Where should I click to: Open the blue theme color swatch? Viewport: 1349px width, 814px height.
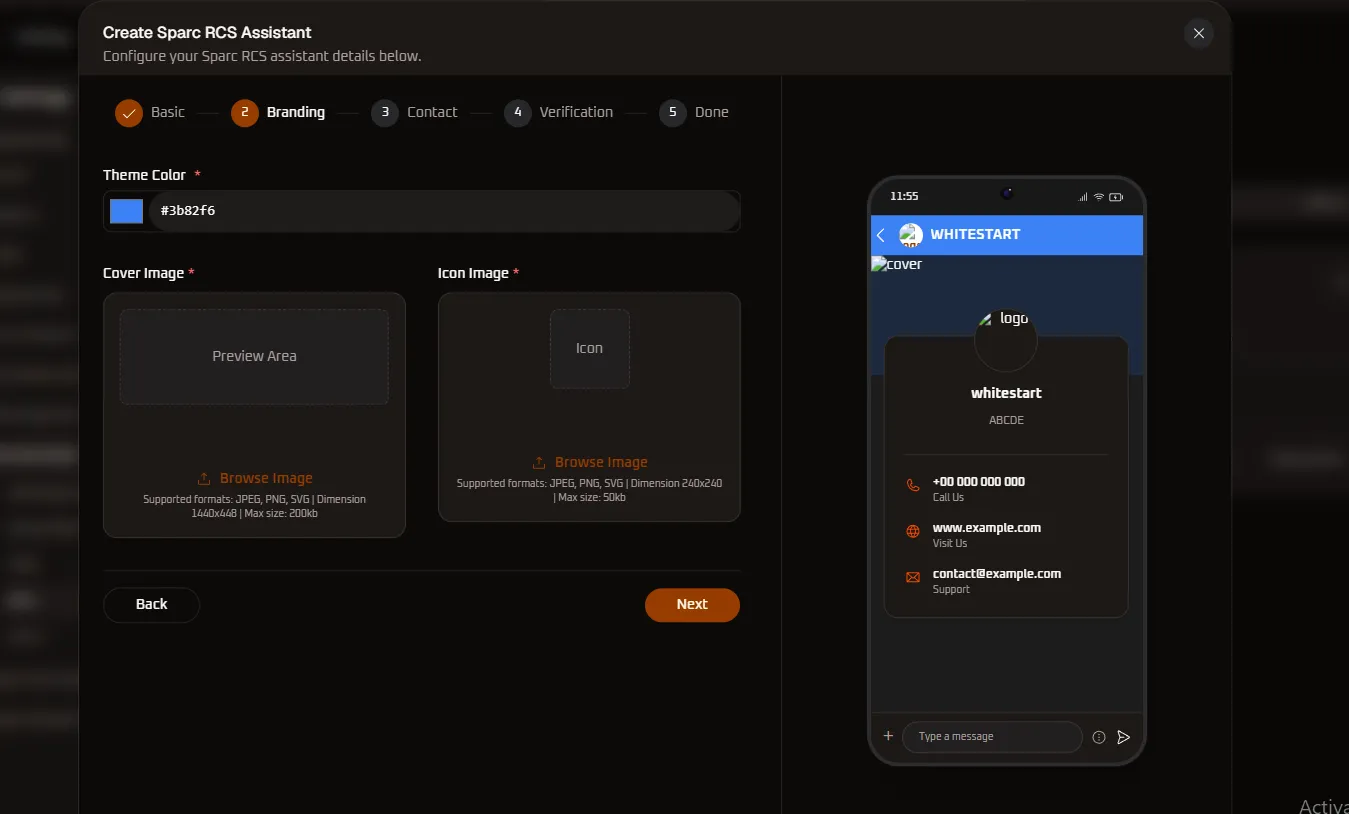point(126,211)
